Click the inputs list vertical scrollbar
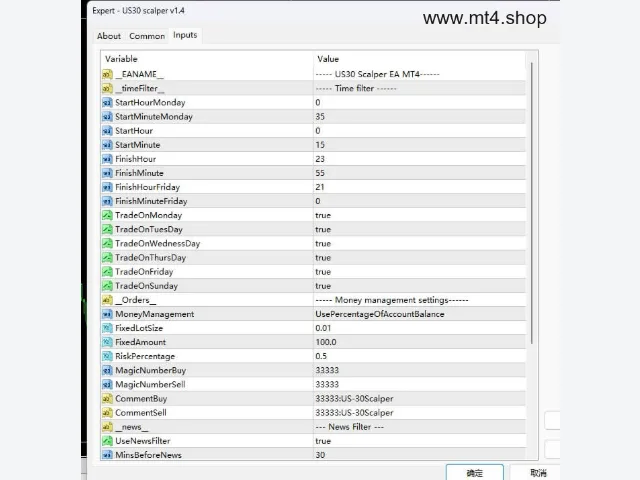The width and height of the screenshot is (640, 480). (531, 203)
